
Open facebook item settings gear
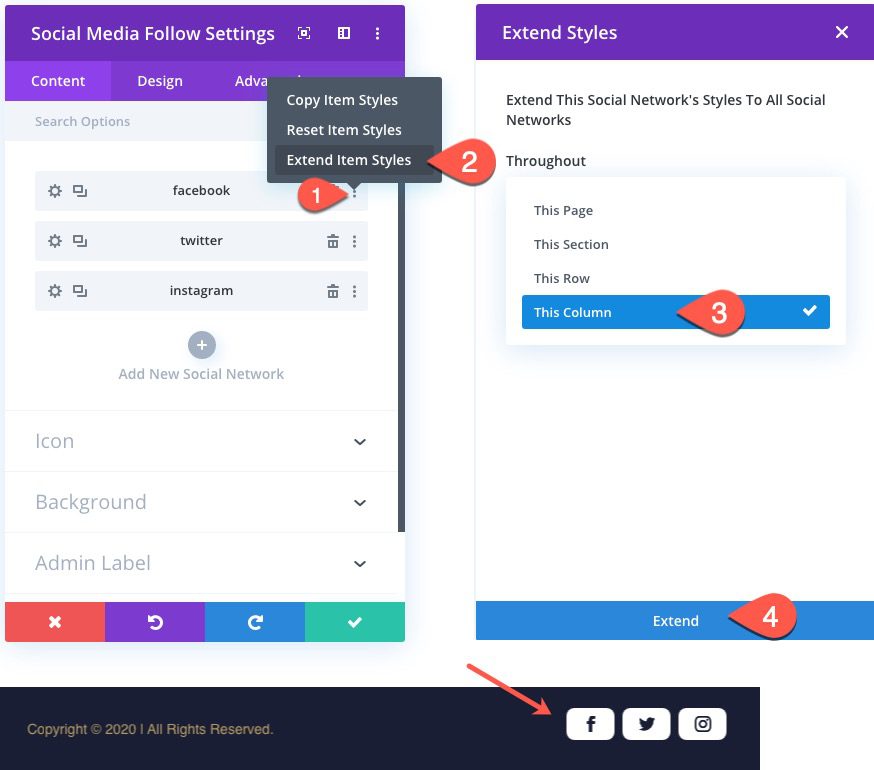pos(55,190)
